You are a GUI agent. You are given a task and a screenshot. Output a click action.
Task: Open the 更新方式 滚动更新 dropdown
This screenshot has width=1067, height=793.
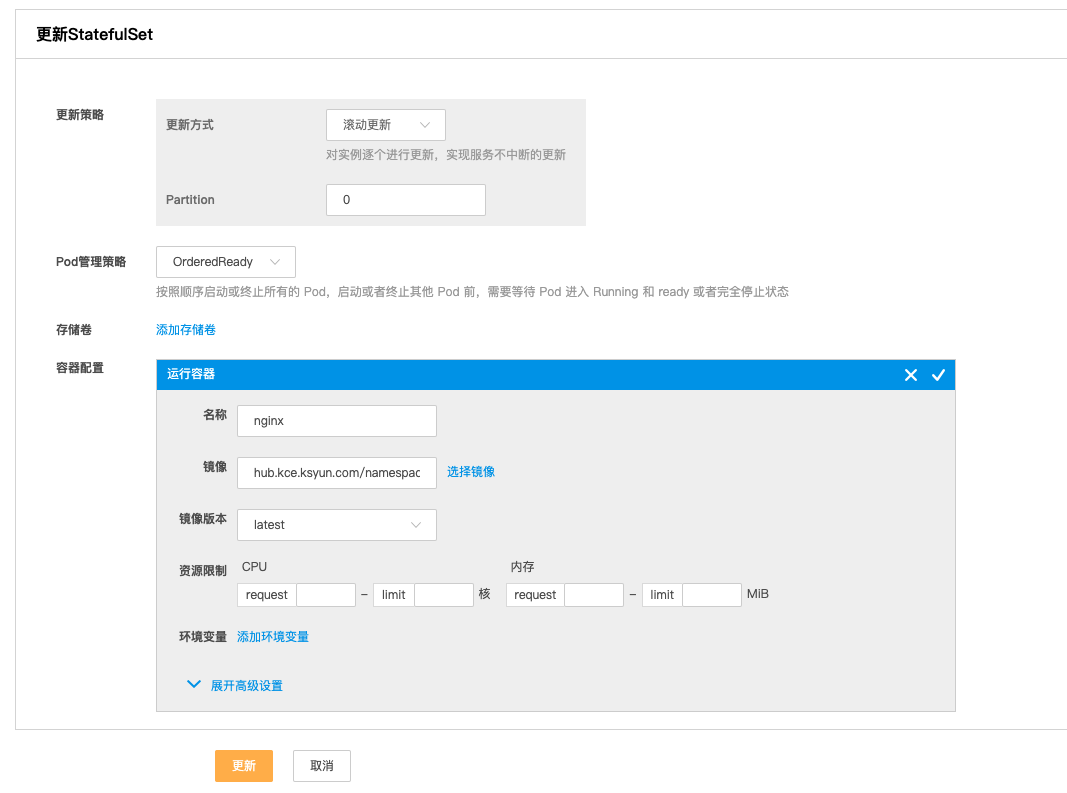(386, 125)
